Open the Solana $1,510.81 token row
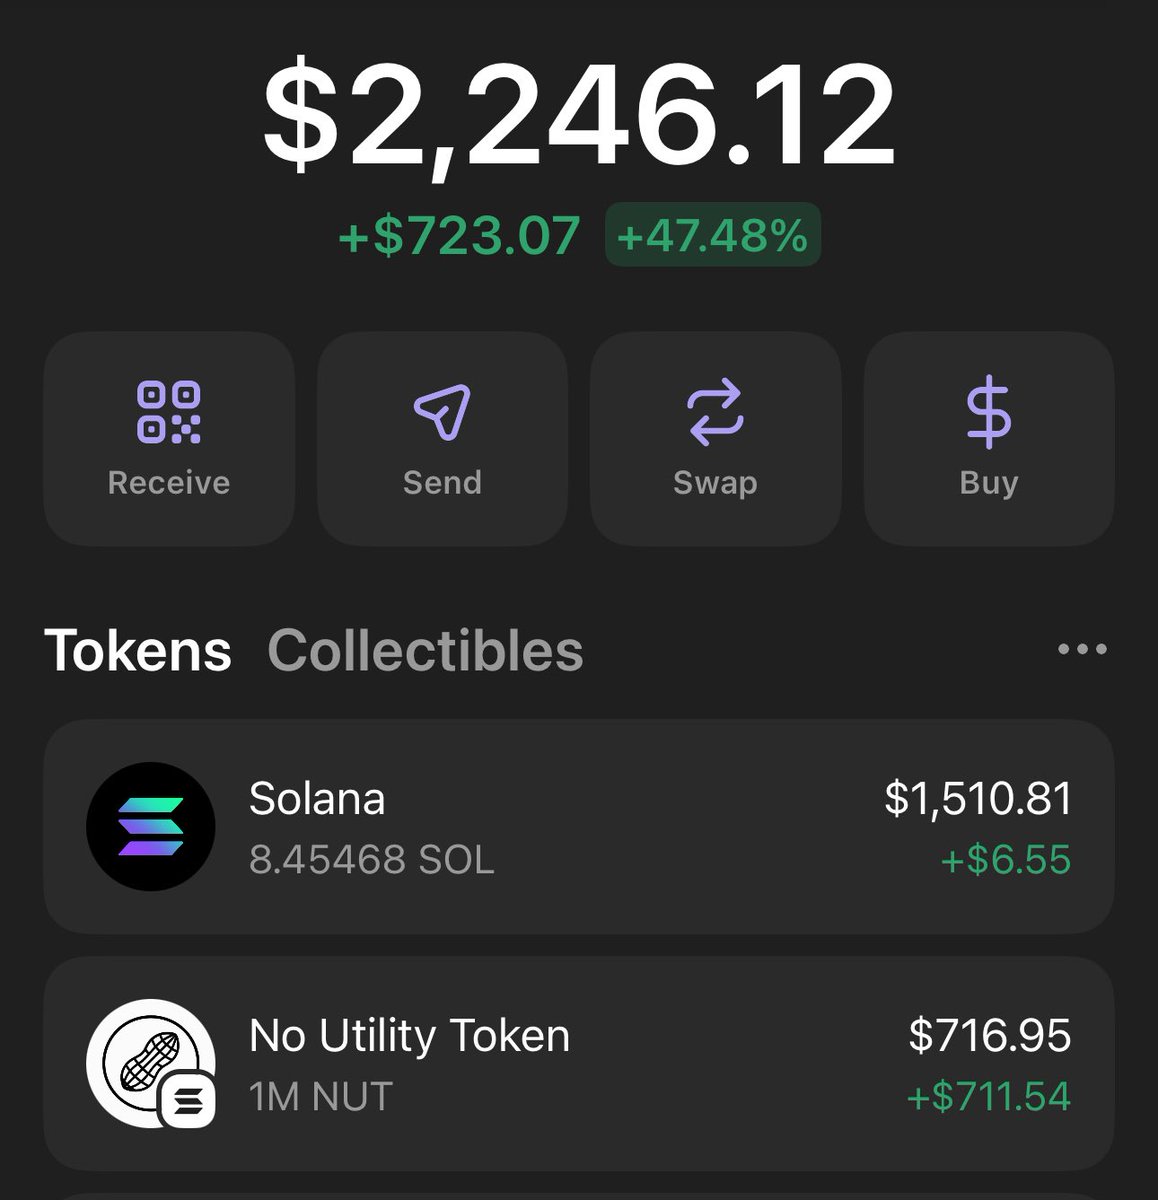 [579, 827]
